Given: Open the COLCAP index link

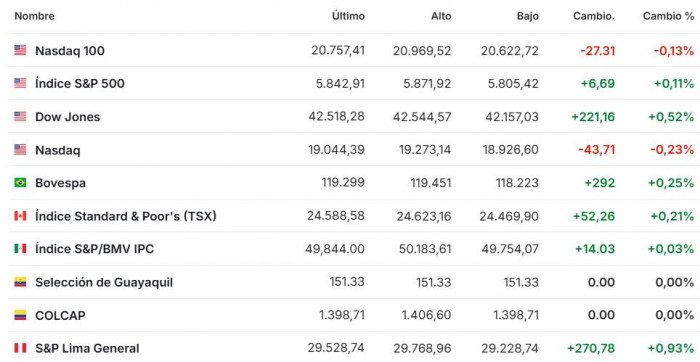Looking at the screenshot, I should pyautogui.click(x=60, y=316).
